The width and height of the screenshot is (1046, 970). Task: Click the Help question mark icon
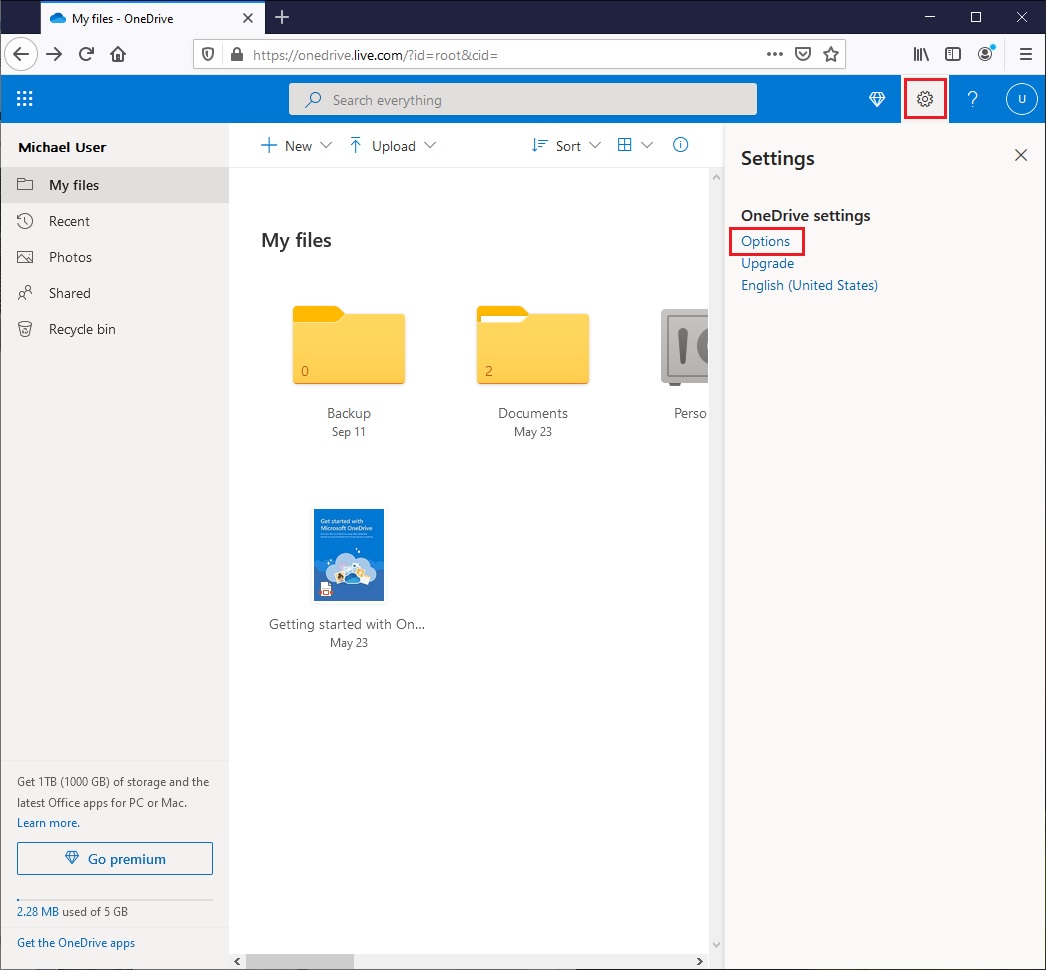click(x=972, y=98)
